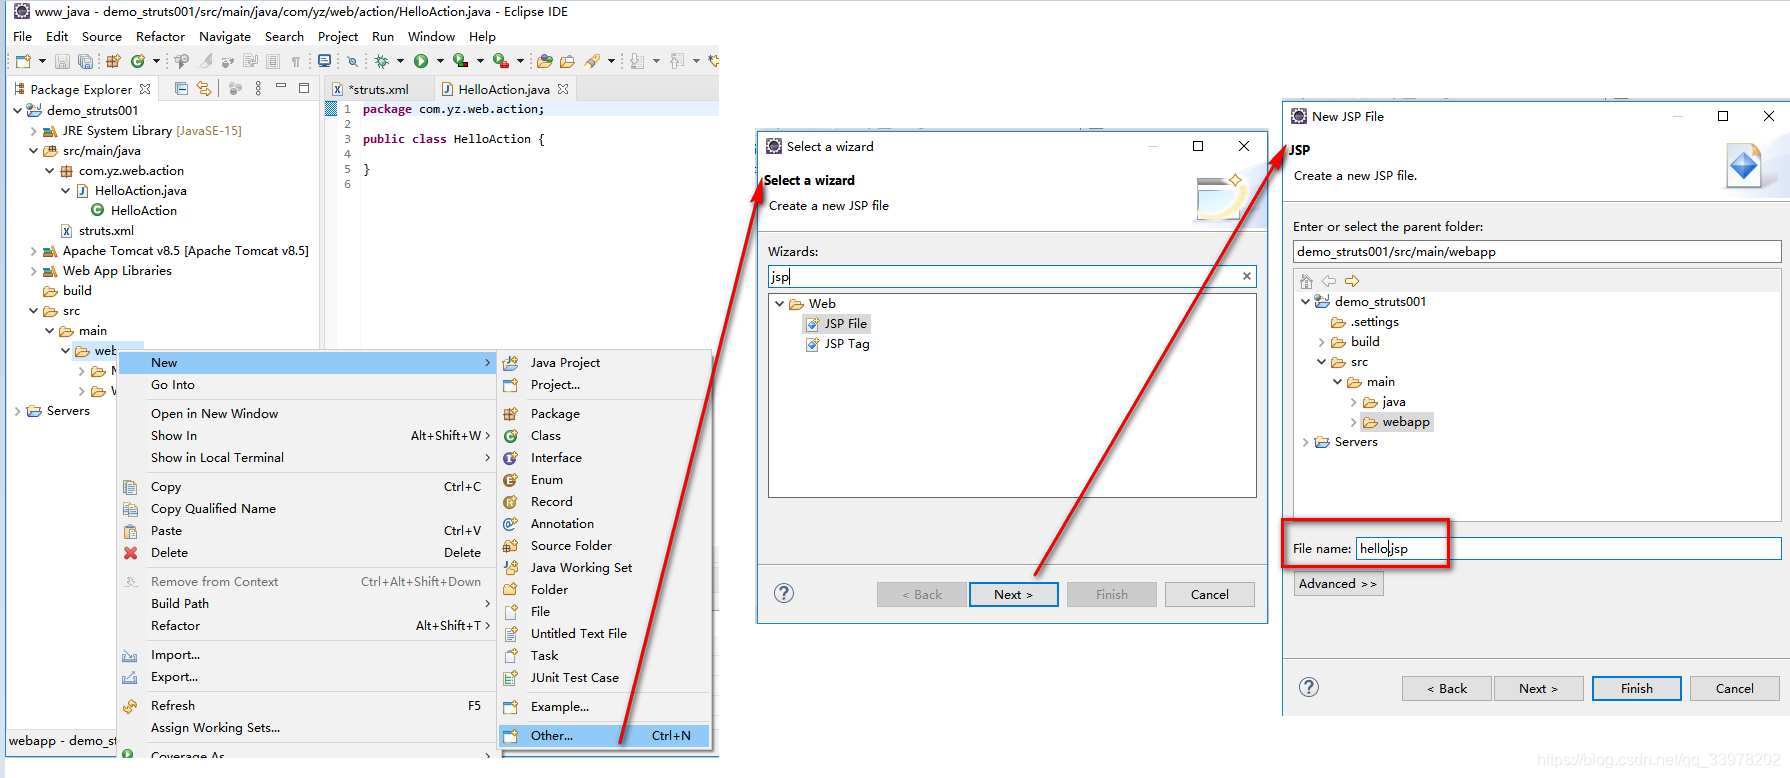Screen dimensions: 1790x778
Task: Click the File name input field
Action: coord(1568,548)
